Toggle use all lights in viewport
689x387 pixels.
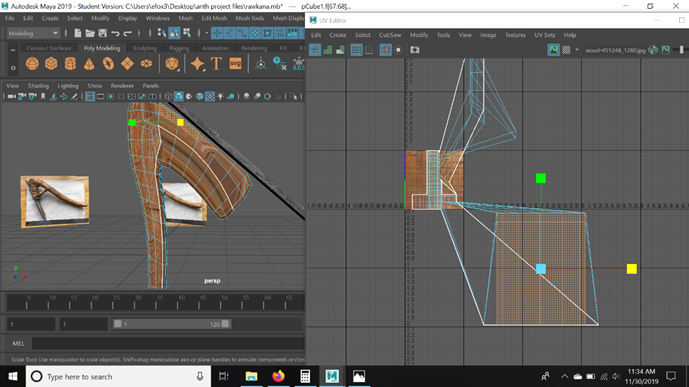[x=221, y=96]
